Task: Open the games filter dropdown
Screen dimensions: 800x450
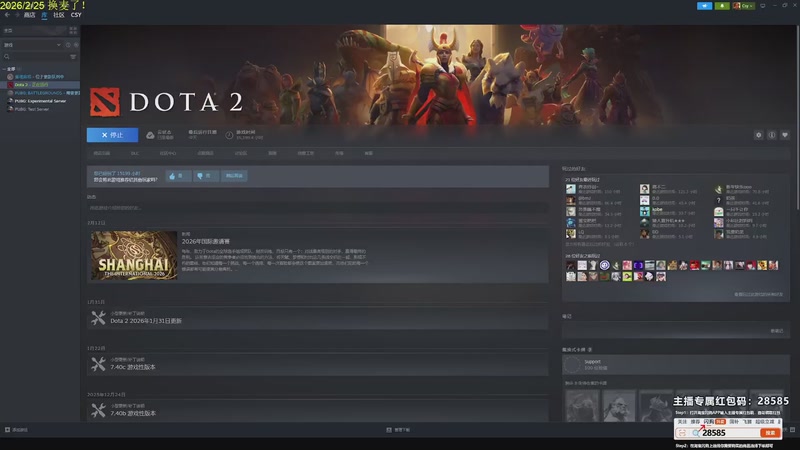Action: coord(32,45)
